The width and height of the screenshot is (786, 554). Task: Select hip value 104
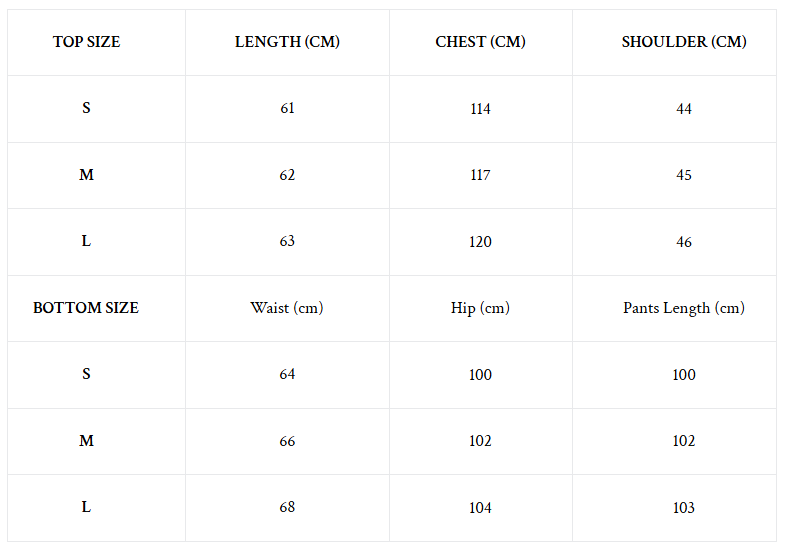coord(480,508)
